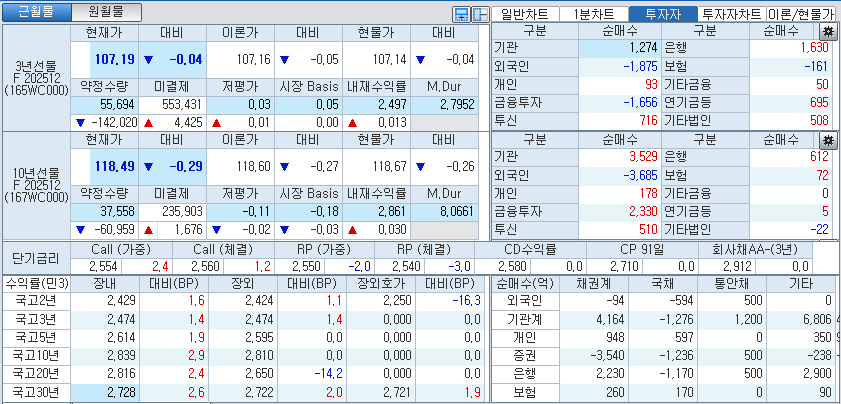Click the volume change -60,959
The image size is (841, 404).
[x=116, y=230]
